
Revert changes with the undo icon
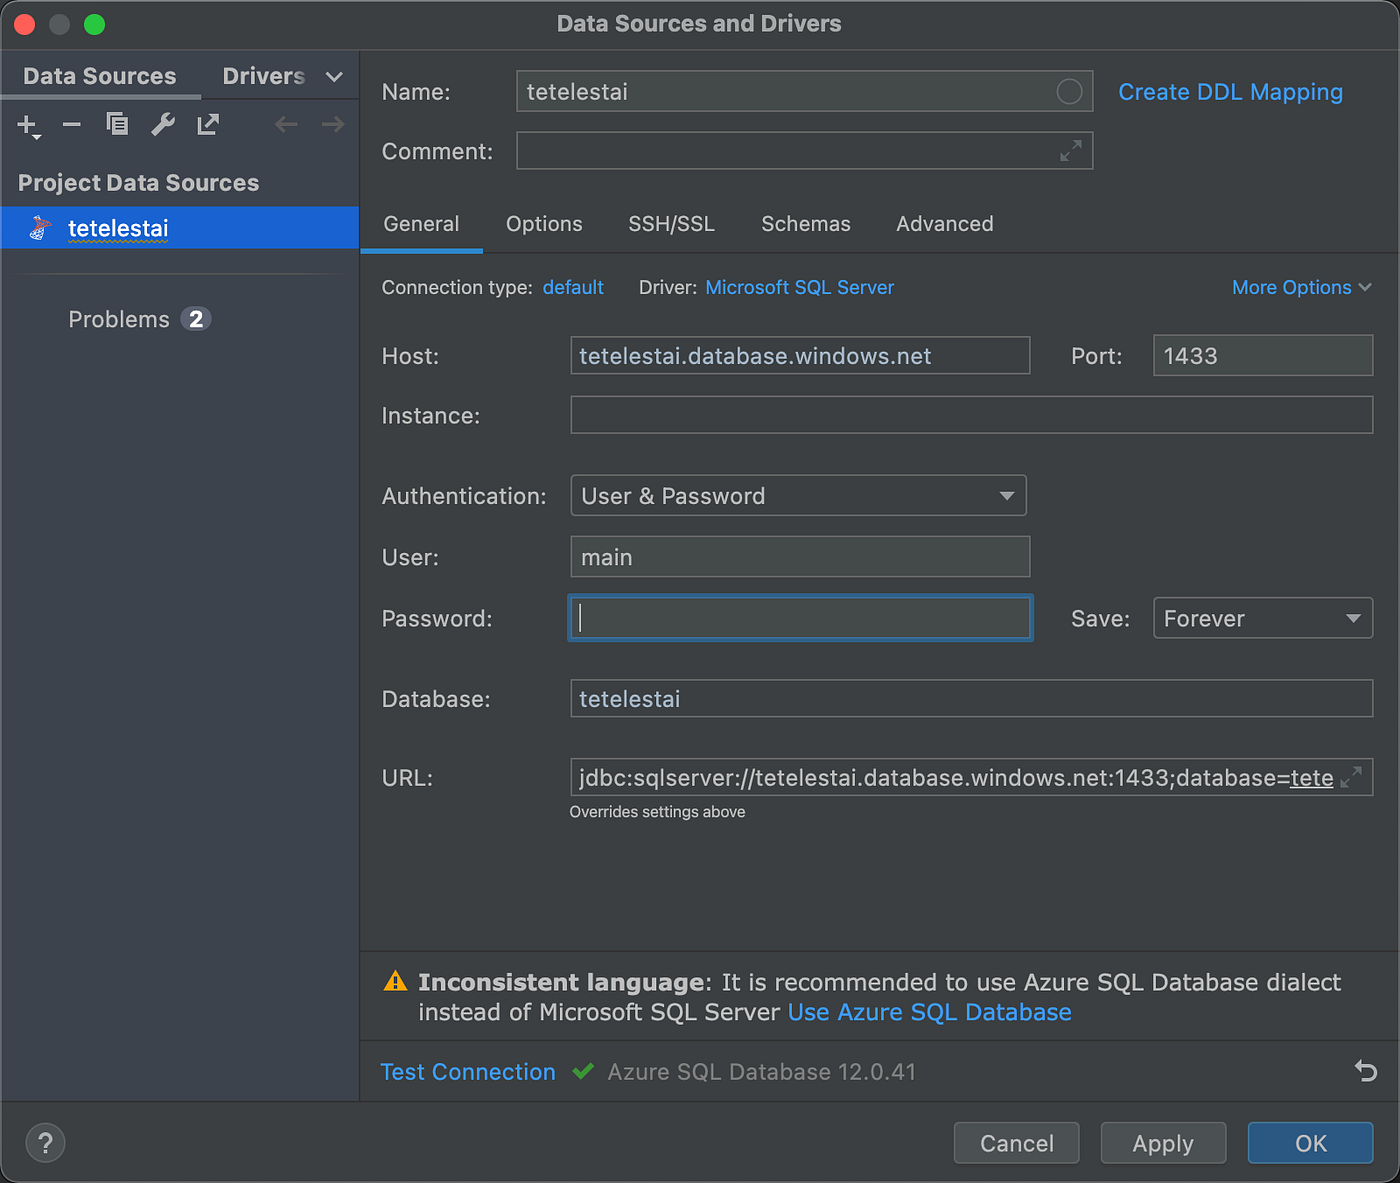1366,1071
